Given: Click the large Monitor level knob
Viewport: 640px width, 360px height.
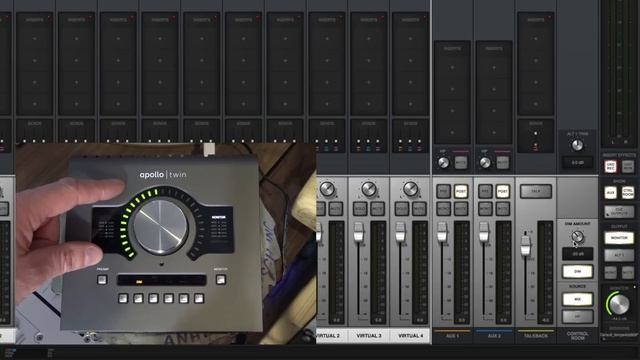Looking at the screenshot, I should pos(619,304).
